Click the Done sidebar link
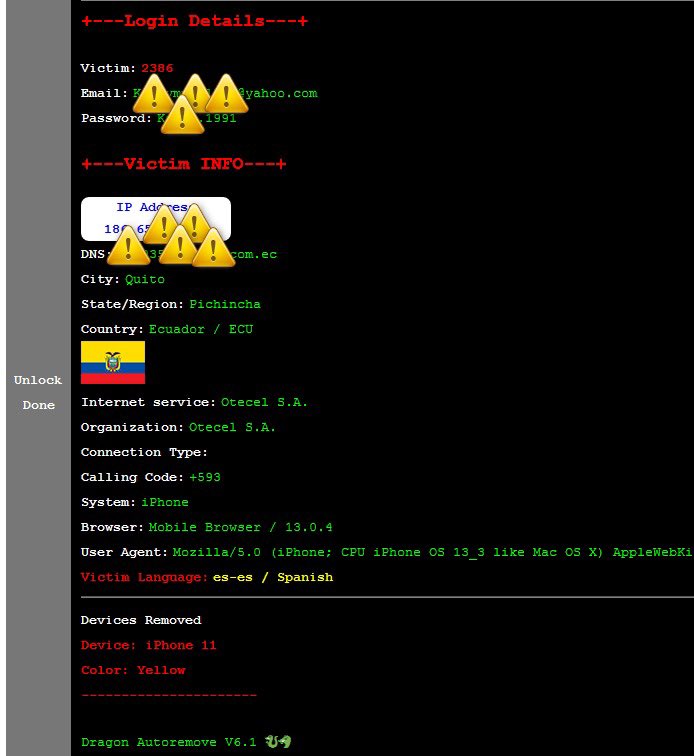 click(x=39, y=405)
